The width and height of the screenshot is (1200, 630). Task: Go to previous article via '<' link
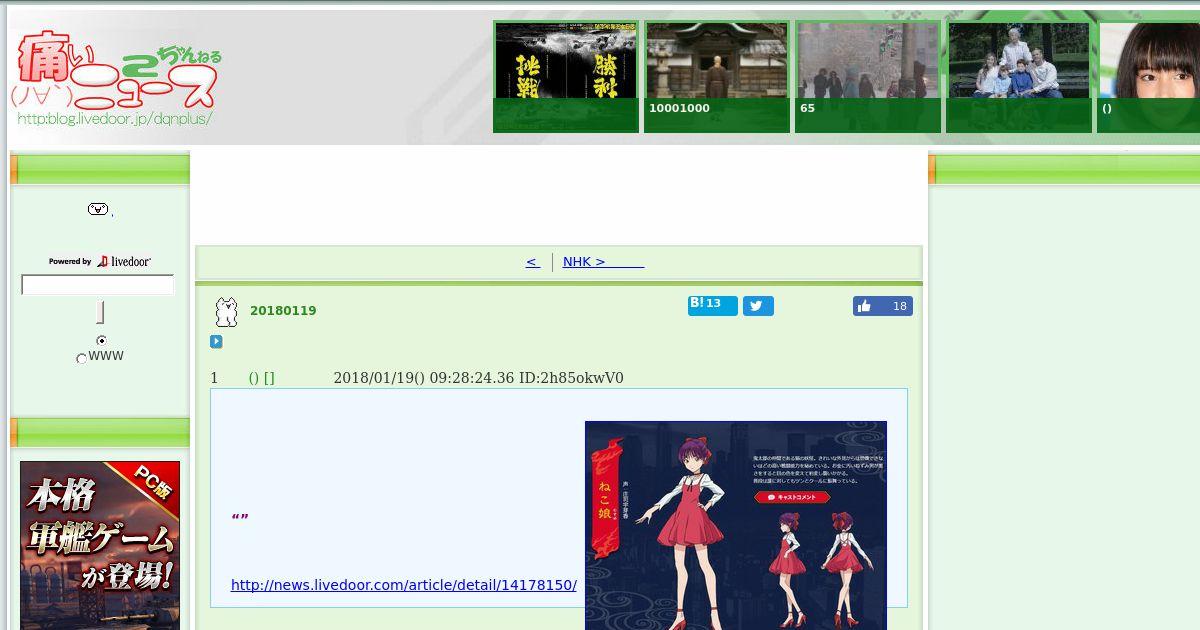click(533, 262)
